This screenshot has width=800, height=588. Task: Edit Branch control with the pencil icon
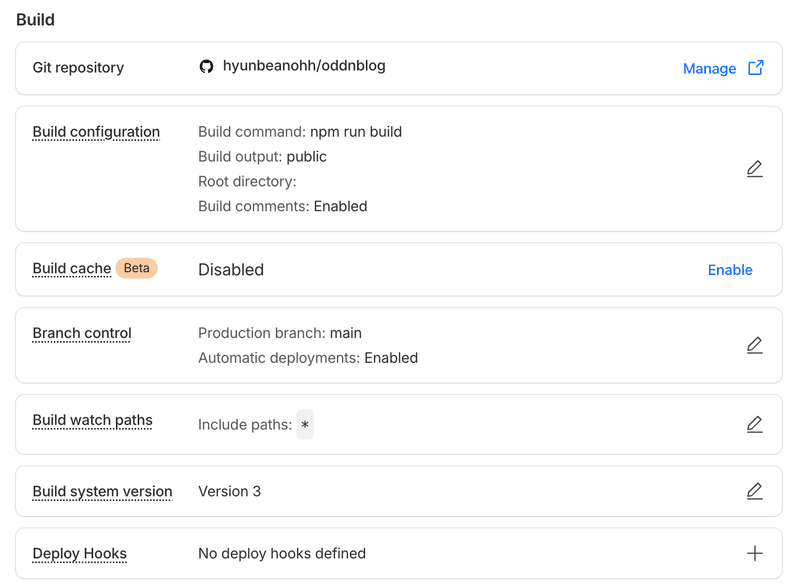click(x=755, y=346)
